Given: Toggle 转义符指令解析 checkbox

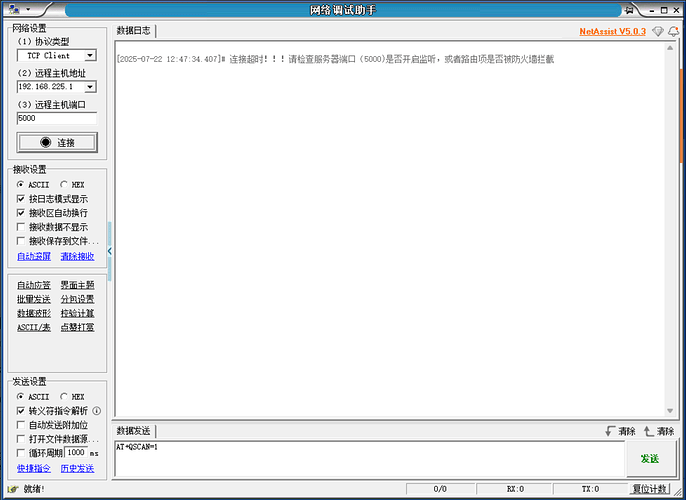Looking at the screenshot, I should (x=21, y=411).
